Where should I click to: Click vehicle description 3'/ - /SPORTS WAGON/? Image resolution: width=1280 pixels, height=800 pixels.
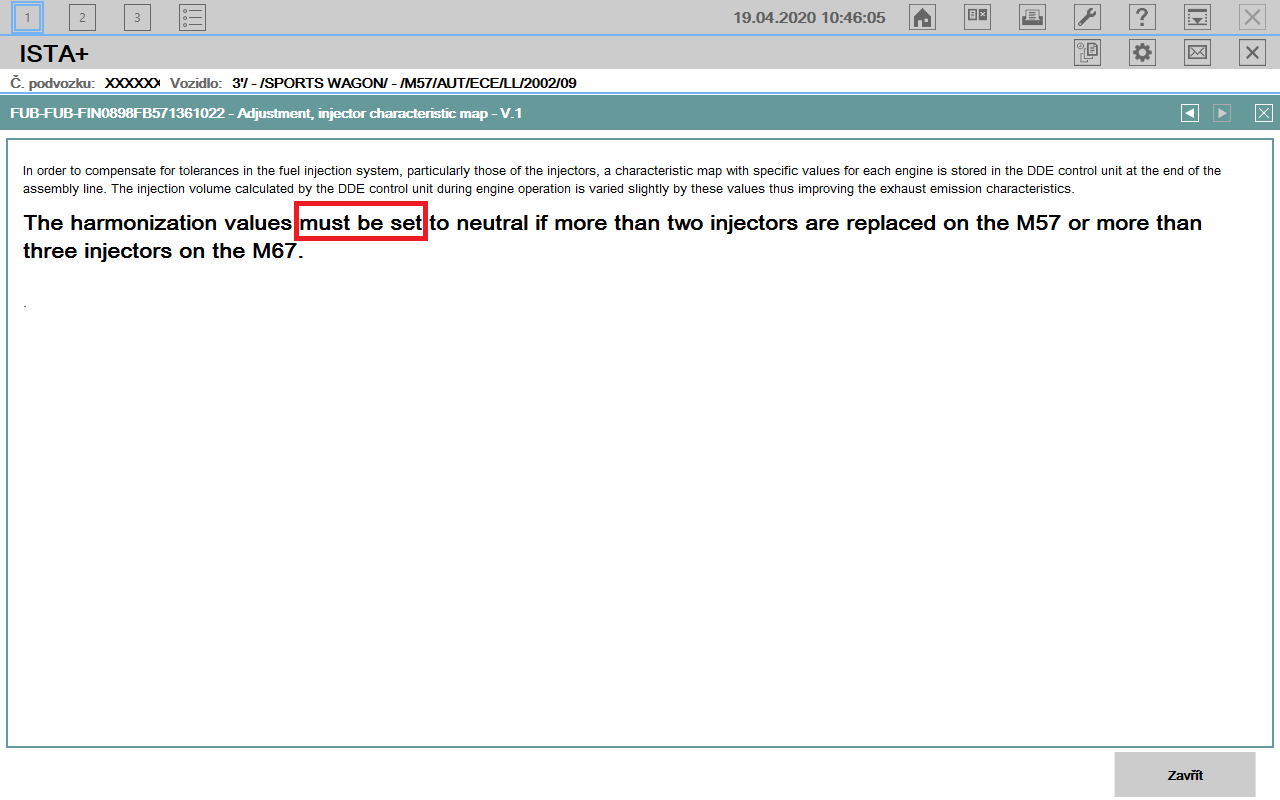tap(404, 83)
